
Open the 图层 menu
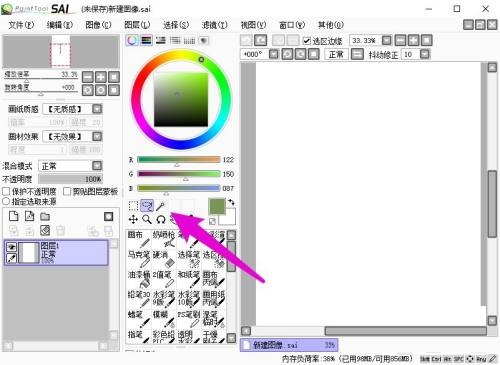(137, 25)
